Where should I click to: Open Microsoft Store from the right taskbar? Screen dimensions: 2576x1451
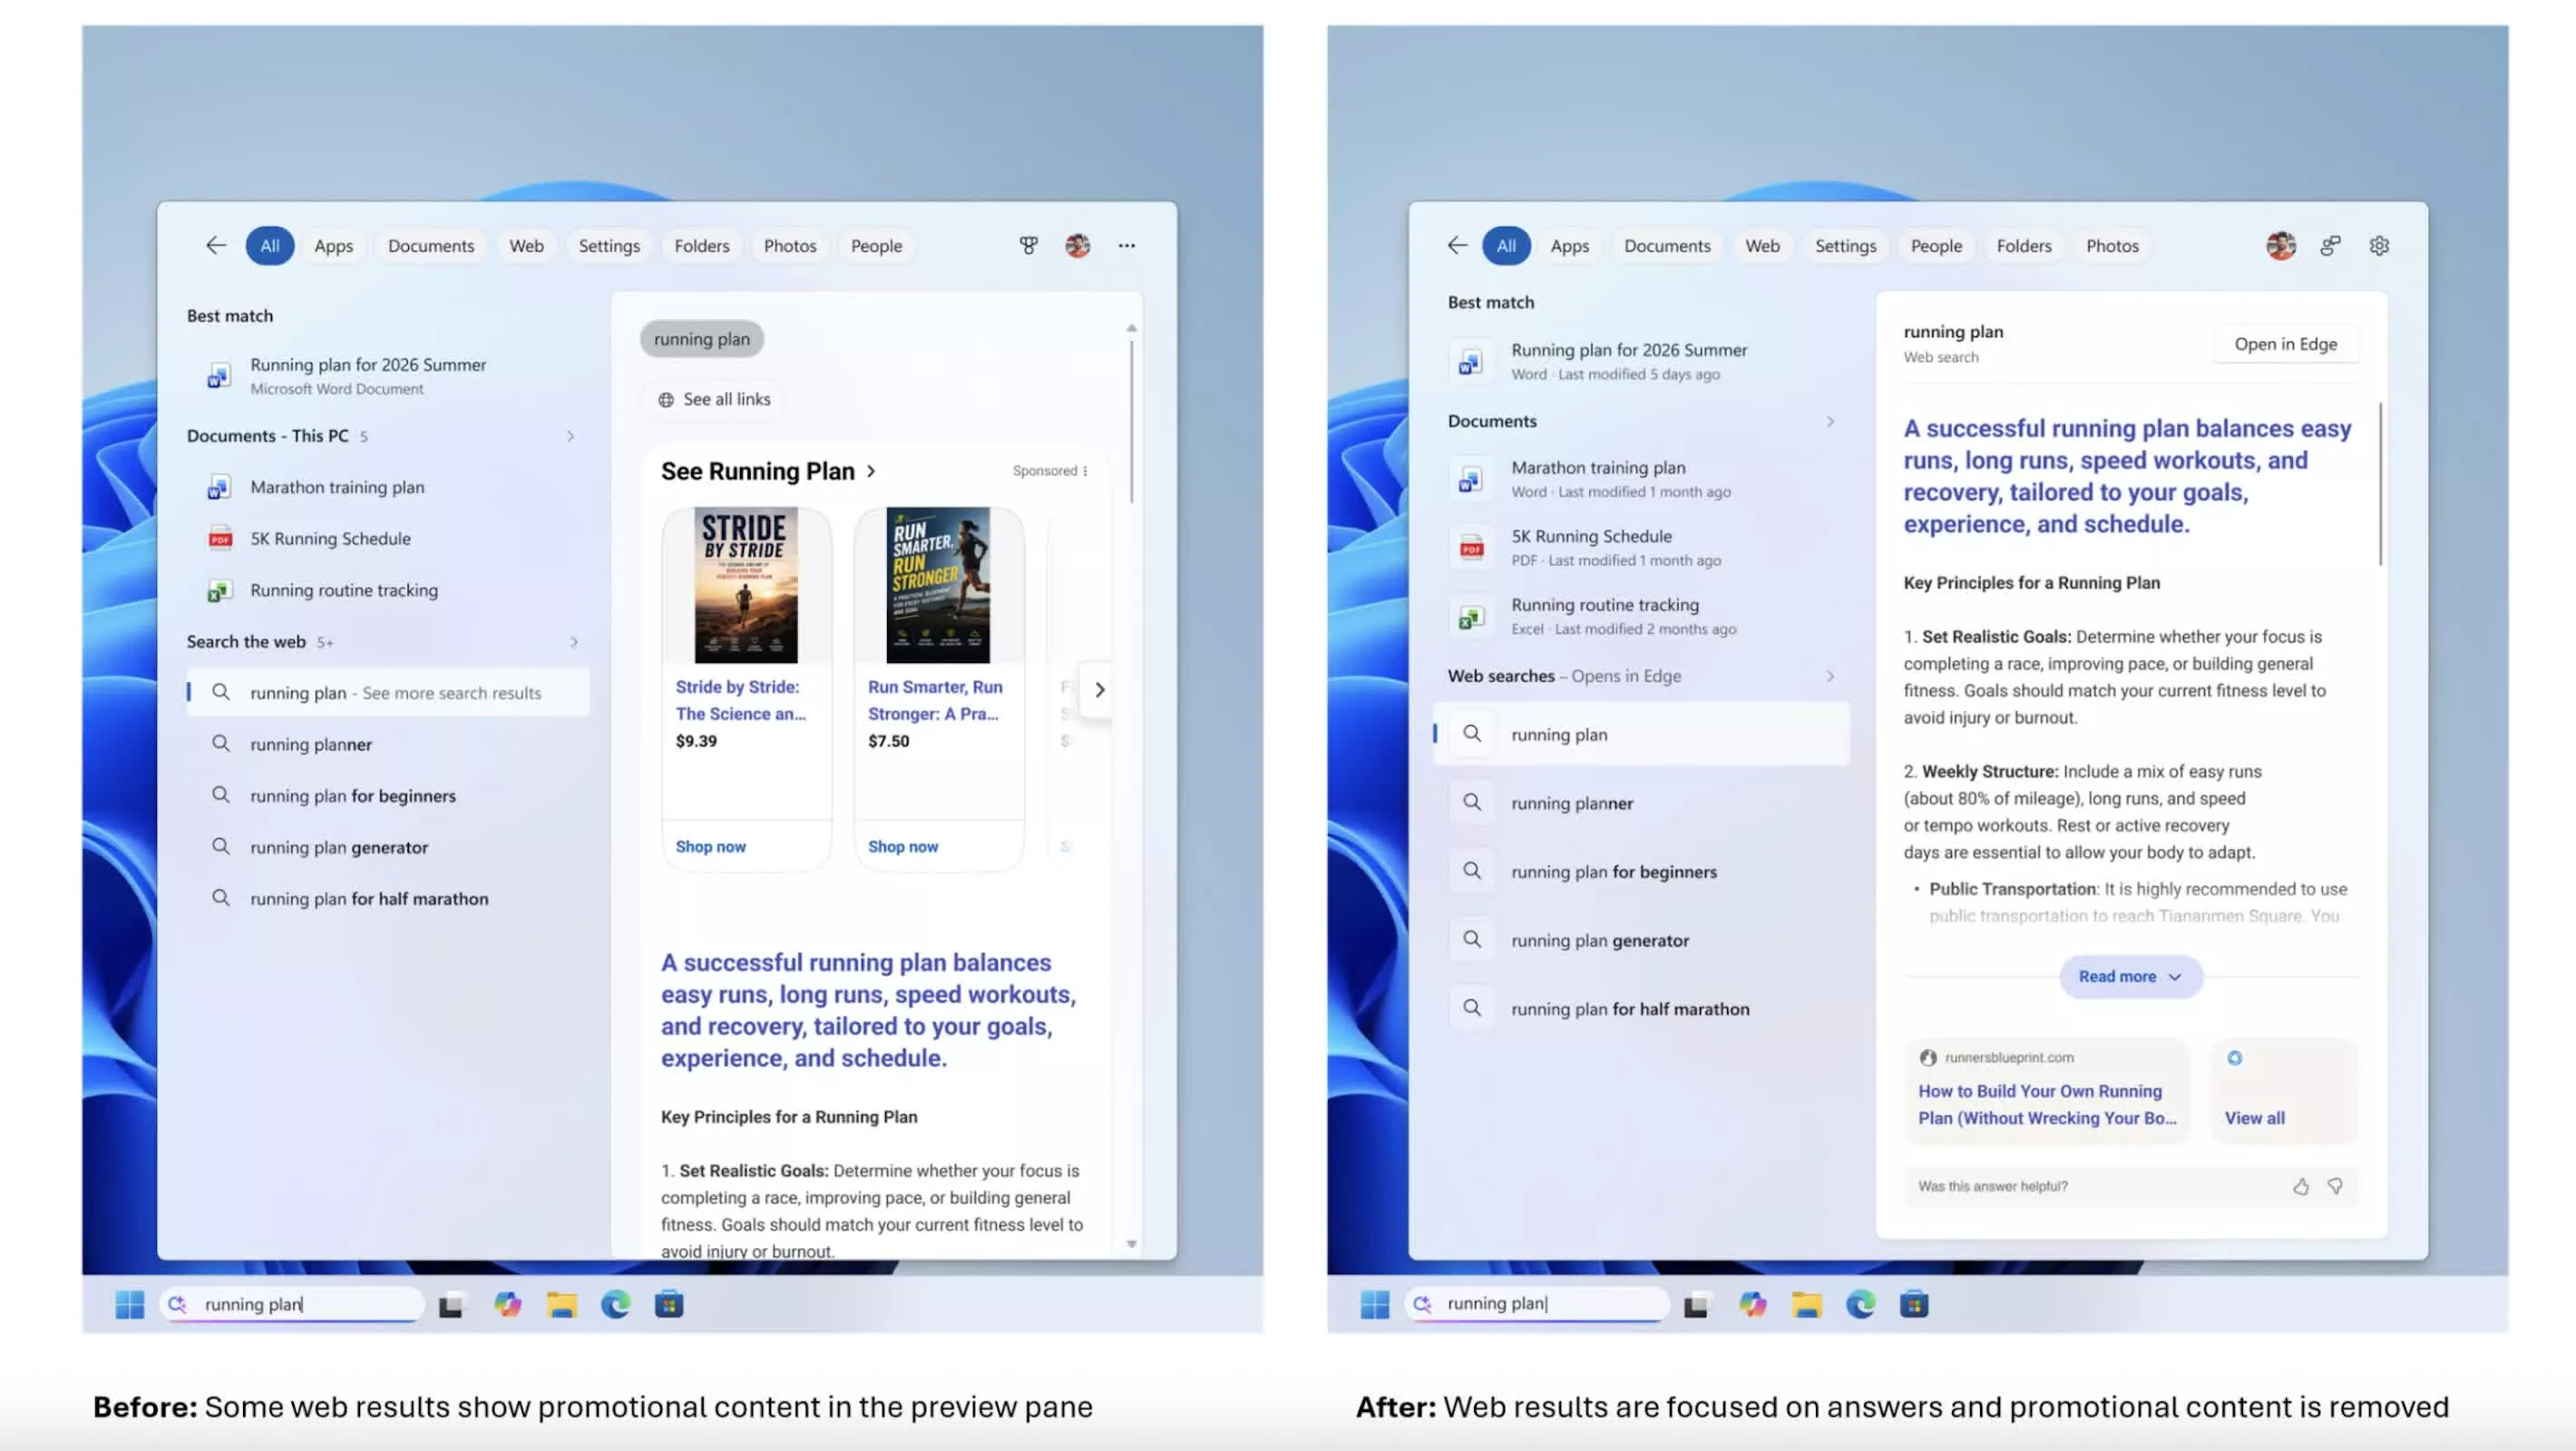tap(1914, 1304)
